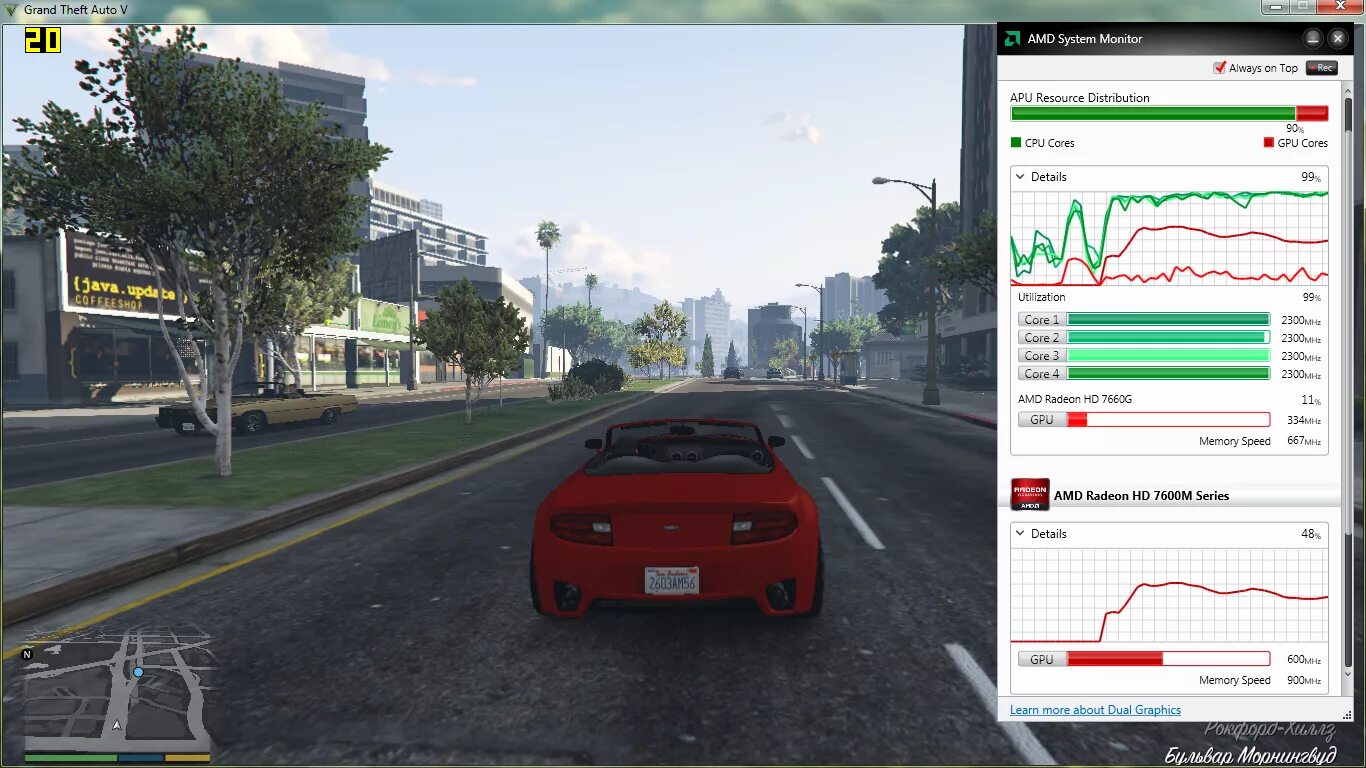The image size is (1366, 768).
Task: Click the AMD logo in System Monitor title
Action: pos(1011,39)
